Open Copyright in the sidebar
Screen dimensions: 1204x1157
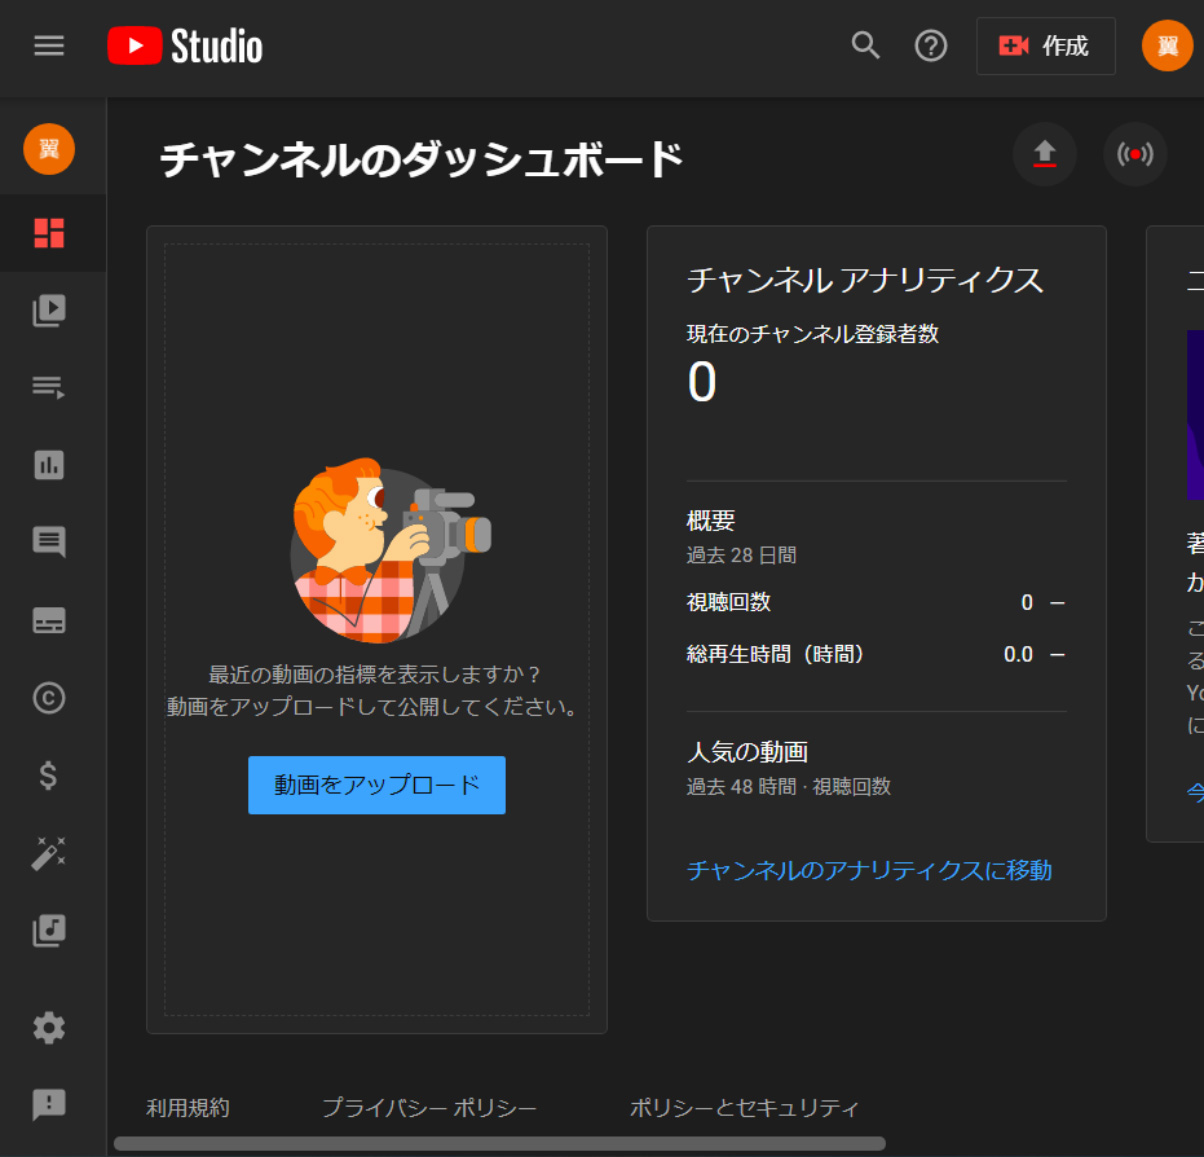[49, 697]
